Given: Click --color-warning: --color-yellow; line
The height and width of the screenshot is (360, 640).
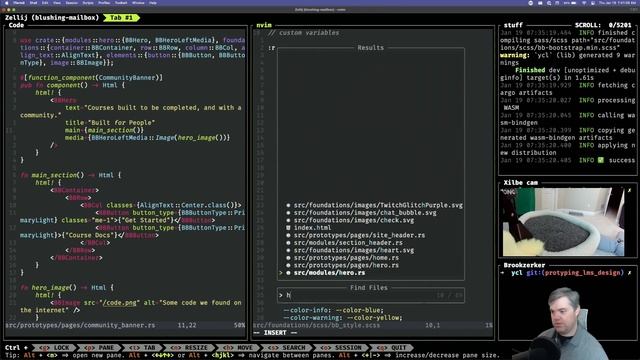Looking at the screenshot, I should (x=342, y=318).
